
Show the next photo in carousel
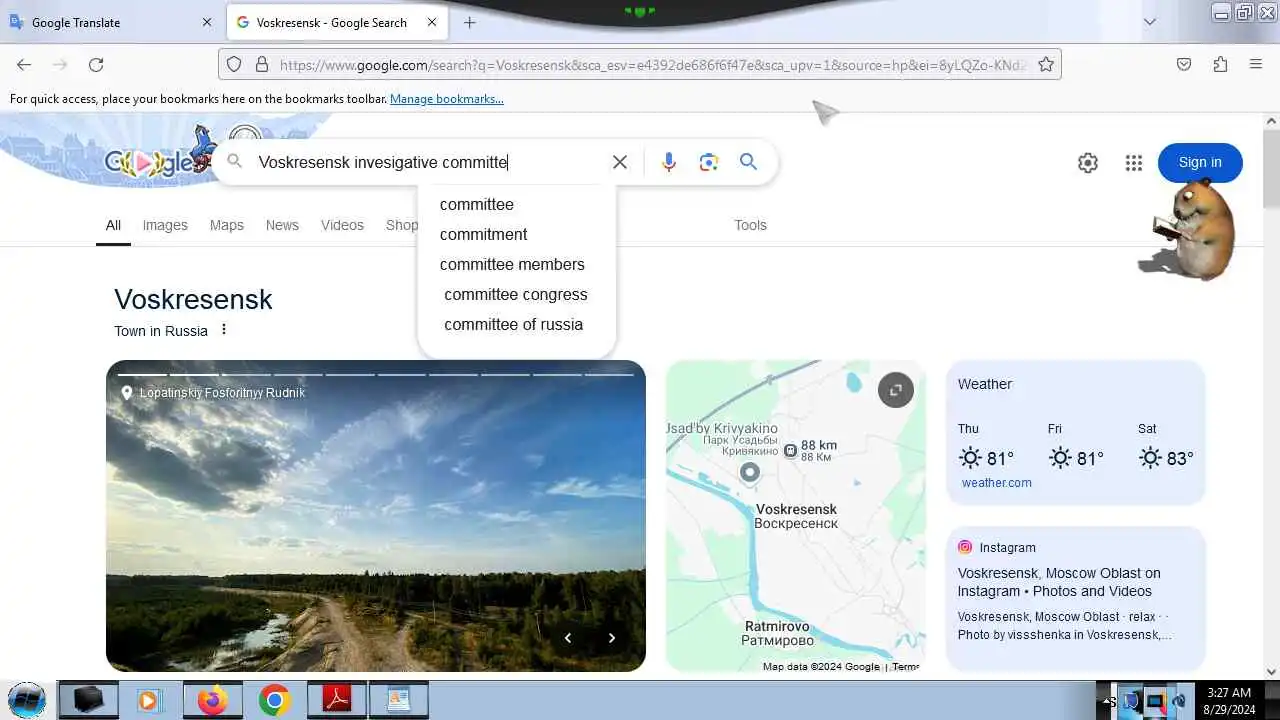(x=612, y=638)
